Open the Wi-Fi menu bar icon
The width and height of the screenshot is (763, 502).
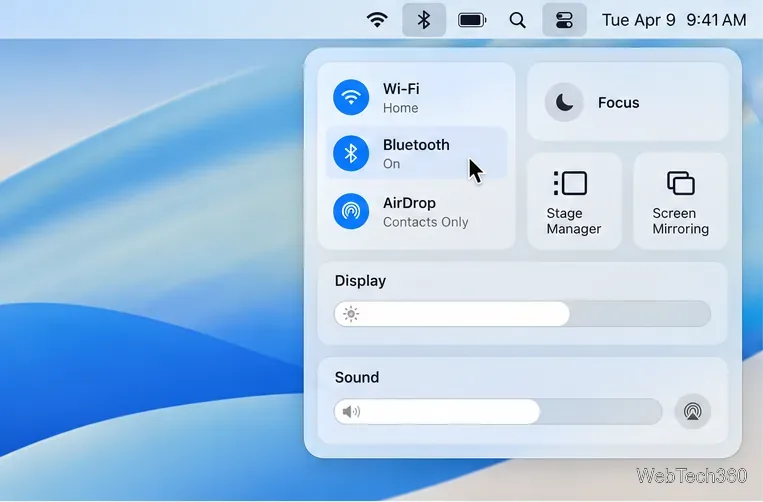tap(377, 20)
